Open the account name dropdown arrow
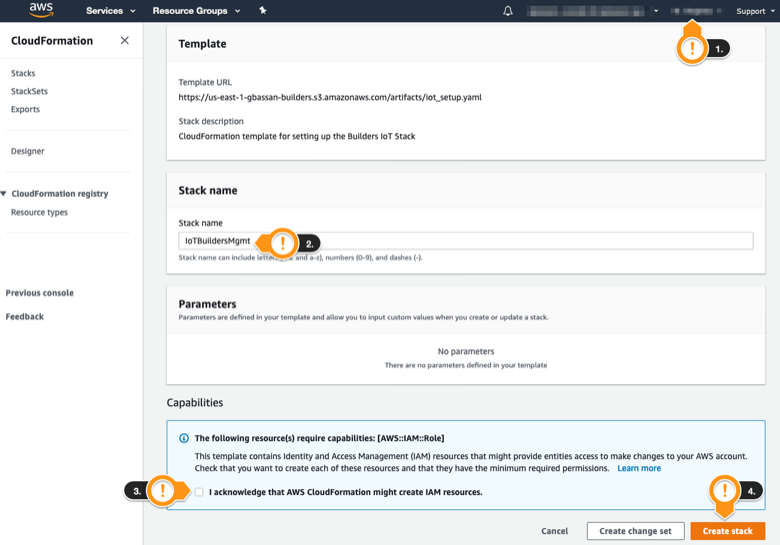Image resolution: width=780 pixels, height=545 pixels. 656,11
